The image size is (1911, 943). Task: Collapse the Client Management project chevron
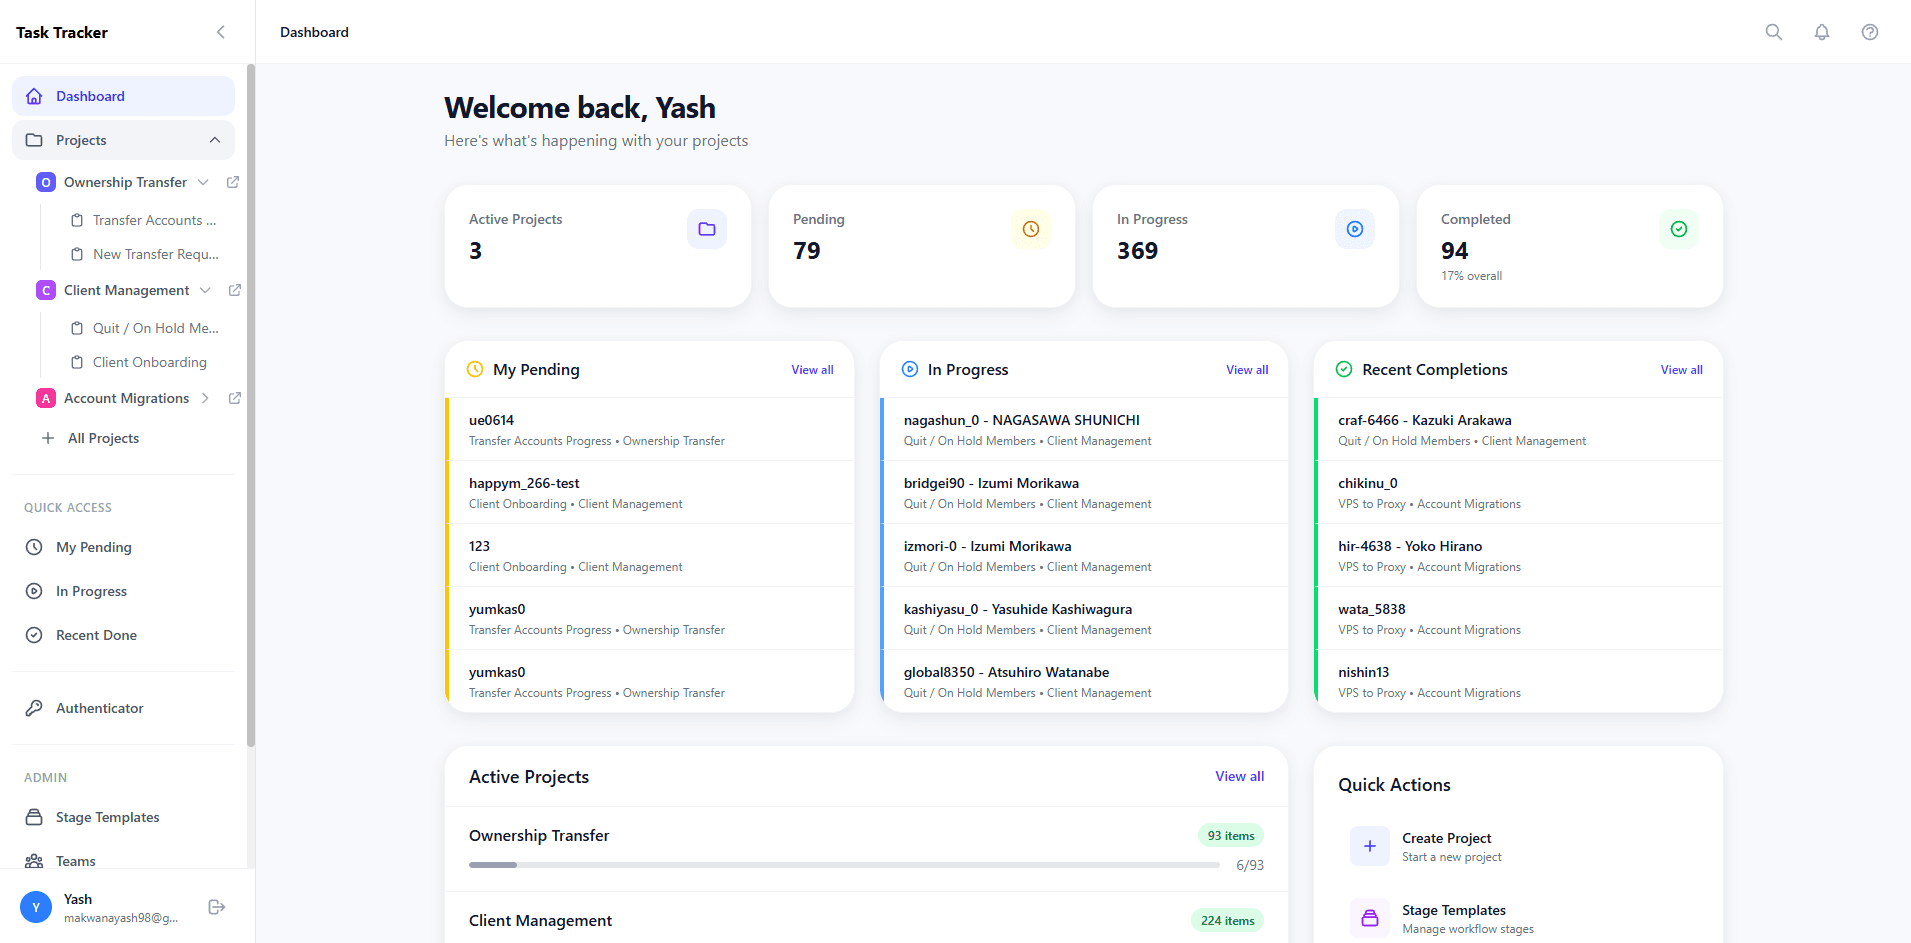[x=205, y=290]
